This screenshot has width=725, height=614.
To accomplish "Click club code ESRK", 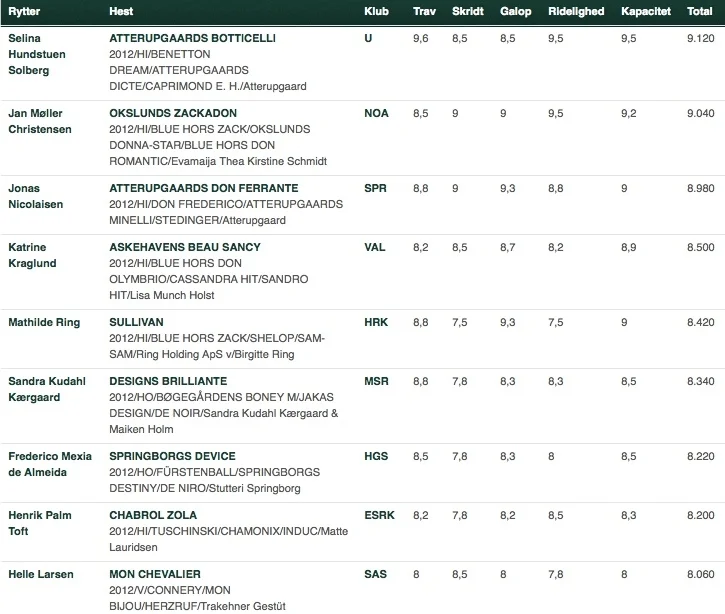I will (x=380, y=516).
